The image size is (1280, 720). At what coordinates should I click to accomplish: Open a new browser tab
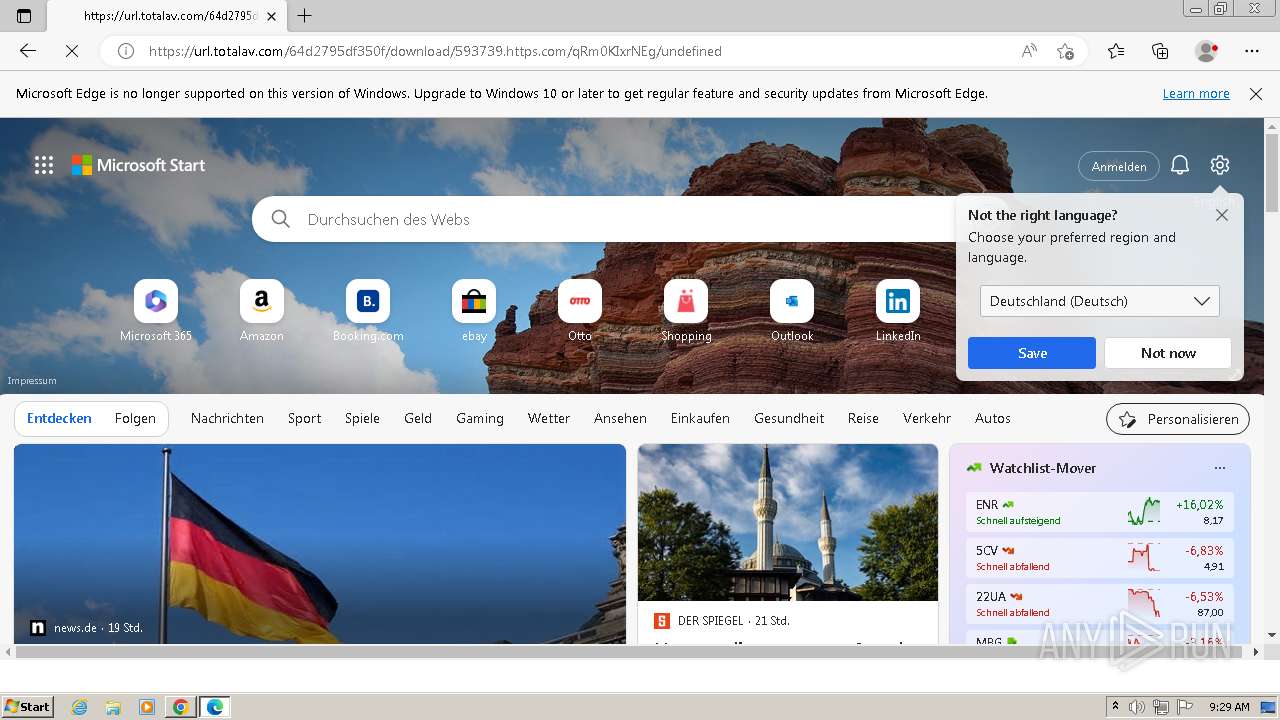(305, 16)
